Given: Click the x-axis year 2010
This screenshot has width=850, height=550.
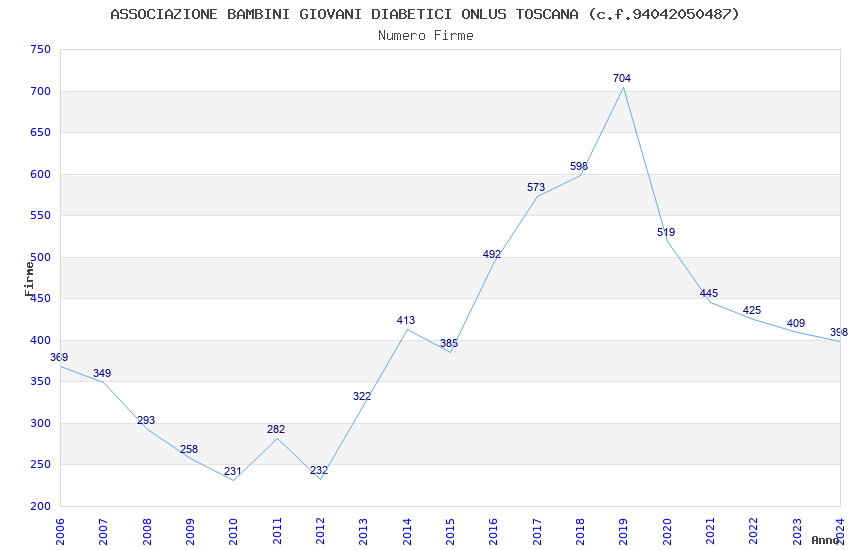Looking at the screenshot, I should tap(233, 532).
